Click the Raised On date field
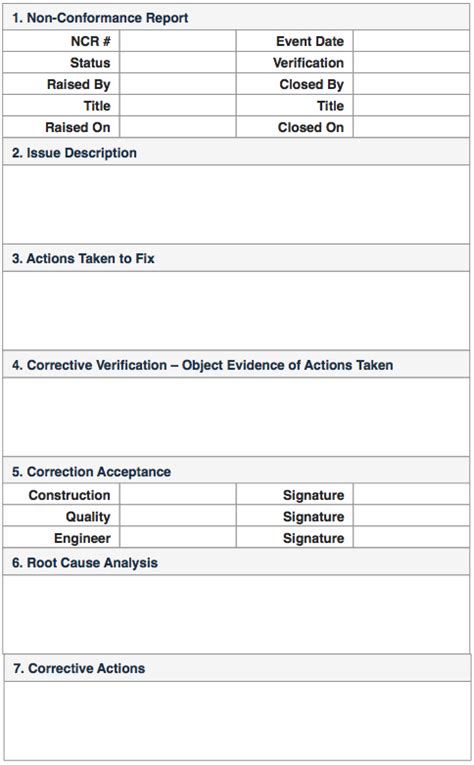The width and height of the screenshot is (474, 765). pos(178,127)
